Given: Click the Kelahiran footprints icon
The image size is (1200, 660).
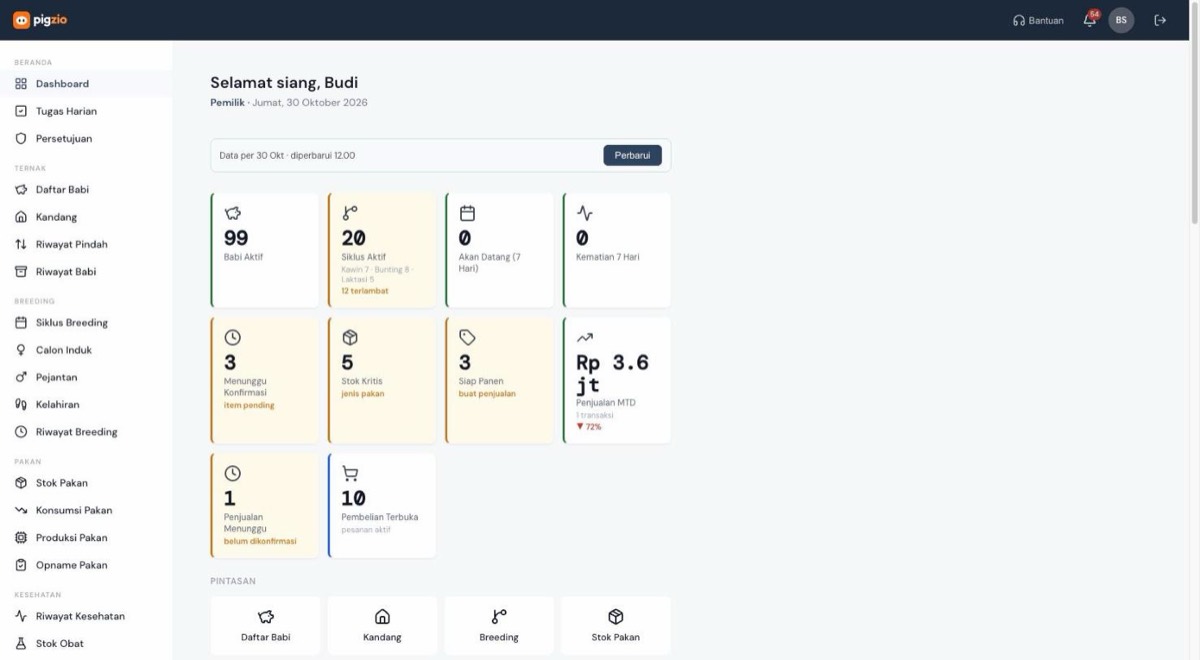Looking at the screenshot, I should pos(21,405).
